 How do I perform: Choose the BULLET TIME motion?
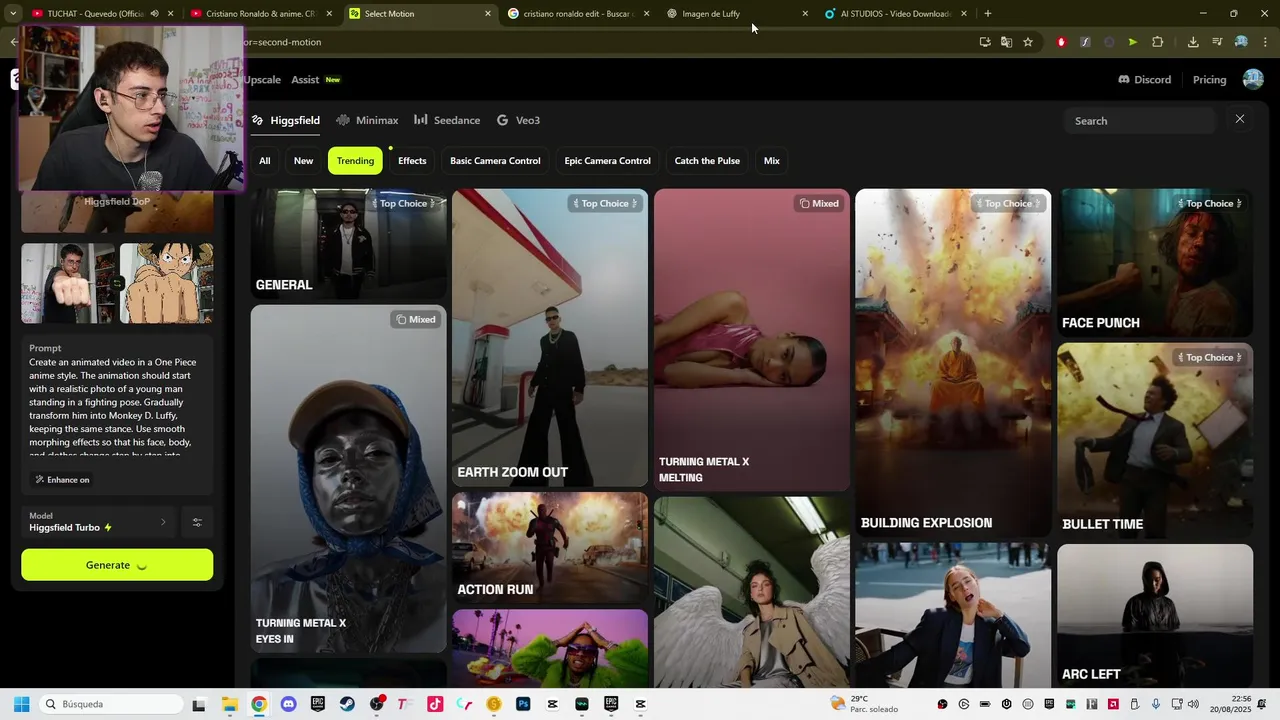[x=1155, y=440]
